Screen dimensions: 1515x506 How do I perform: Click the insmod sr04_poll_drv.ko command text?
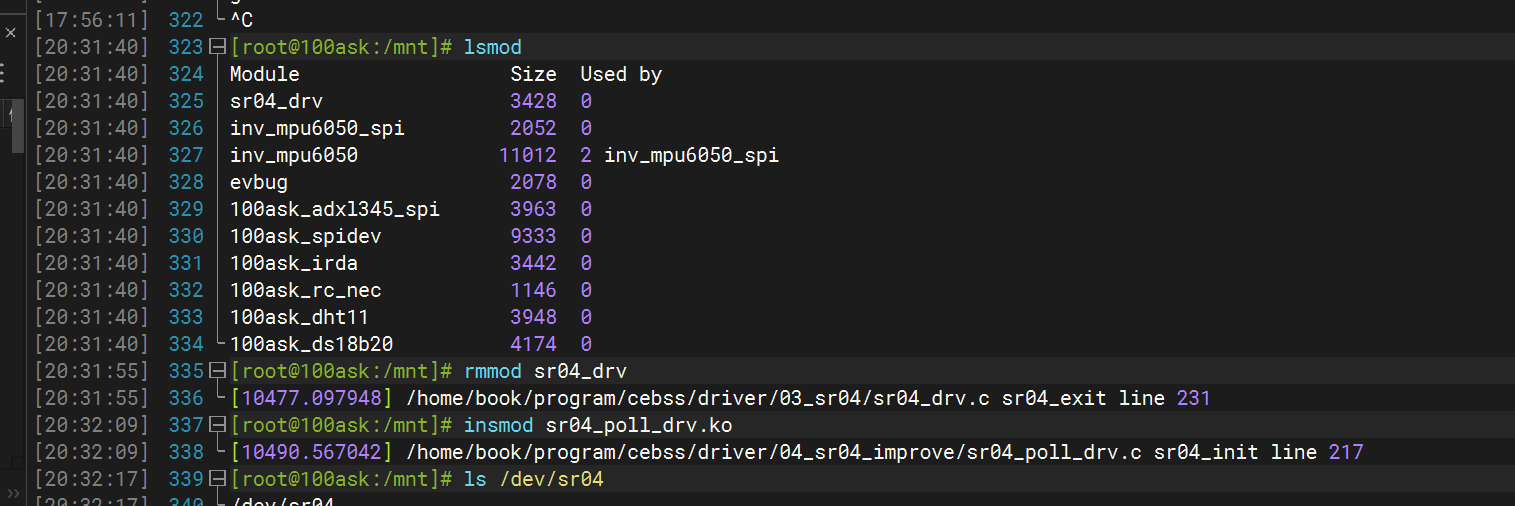click(x=598, y=425)
